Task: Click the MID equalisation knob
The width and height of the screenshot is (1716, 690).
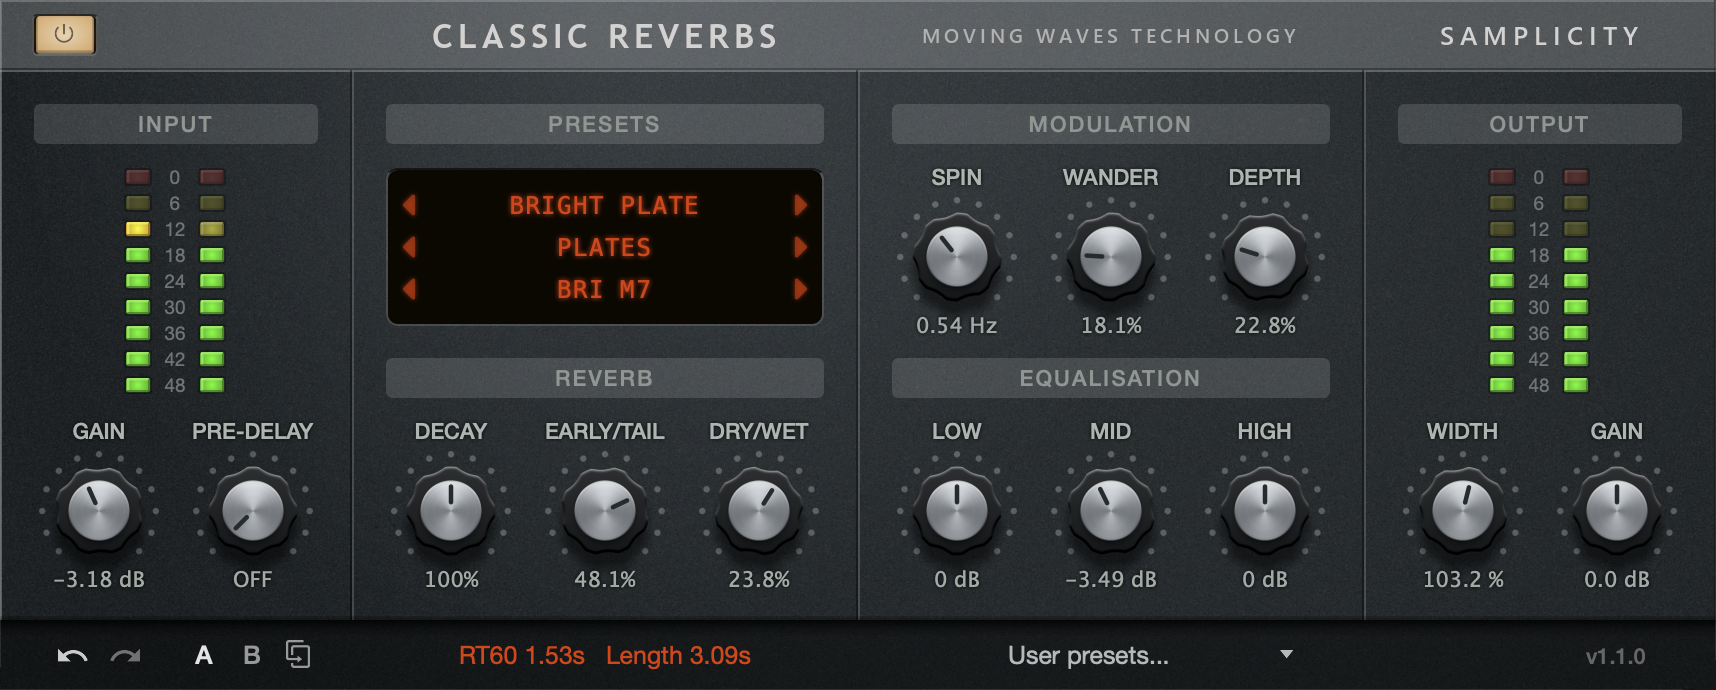Action: click(1111, 510)
